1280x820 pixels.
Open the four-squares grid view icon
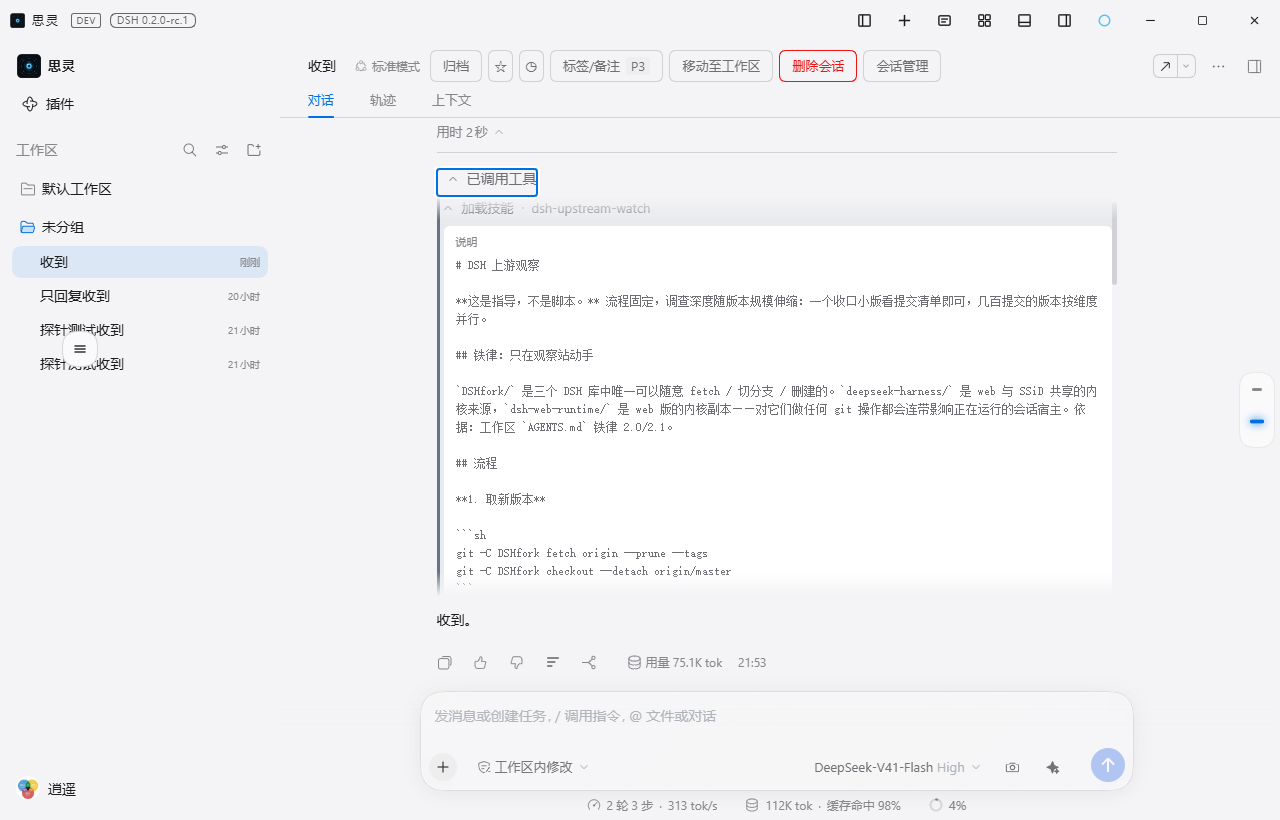[985, 20]
